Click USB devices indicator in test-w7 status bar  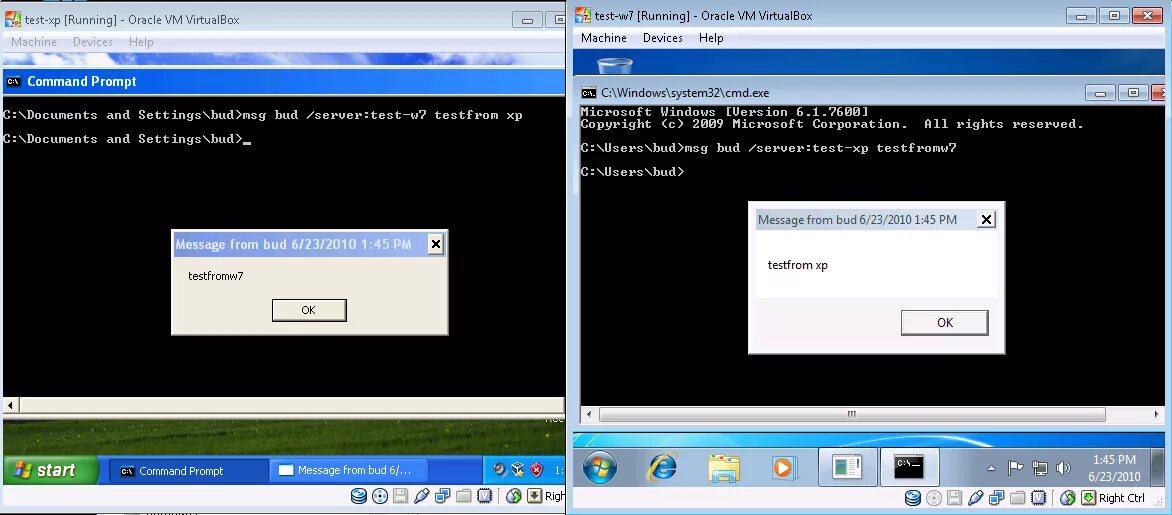click(x=976, y=498)
